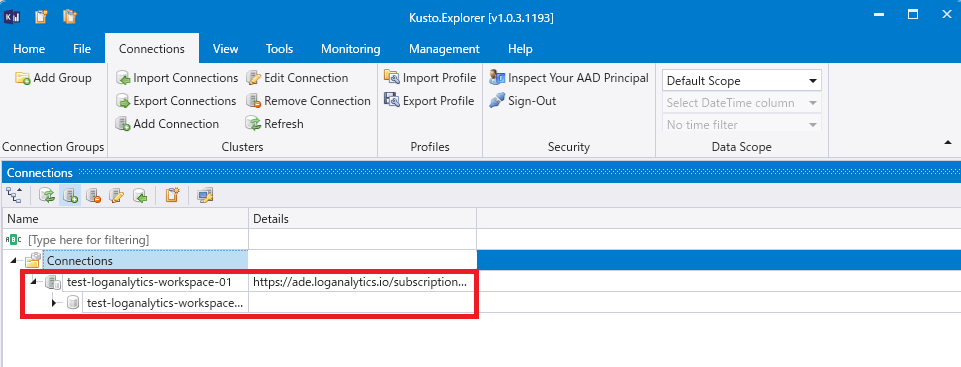Click Refresh in Clusters group
Screen dimensions: 961x367
(275, 124)
